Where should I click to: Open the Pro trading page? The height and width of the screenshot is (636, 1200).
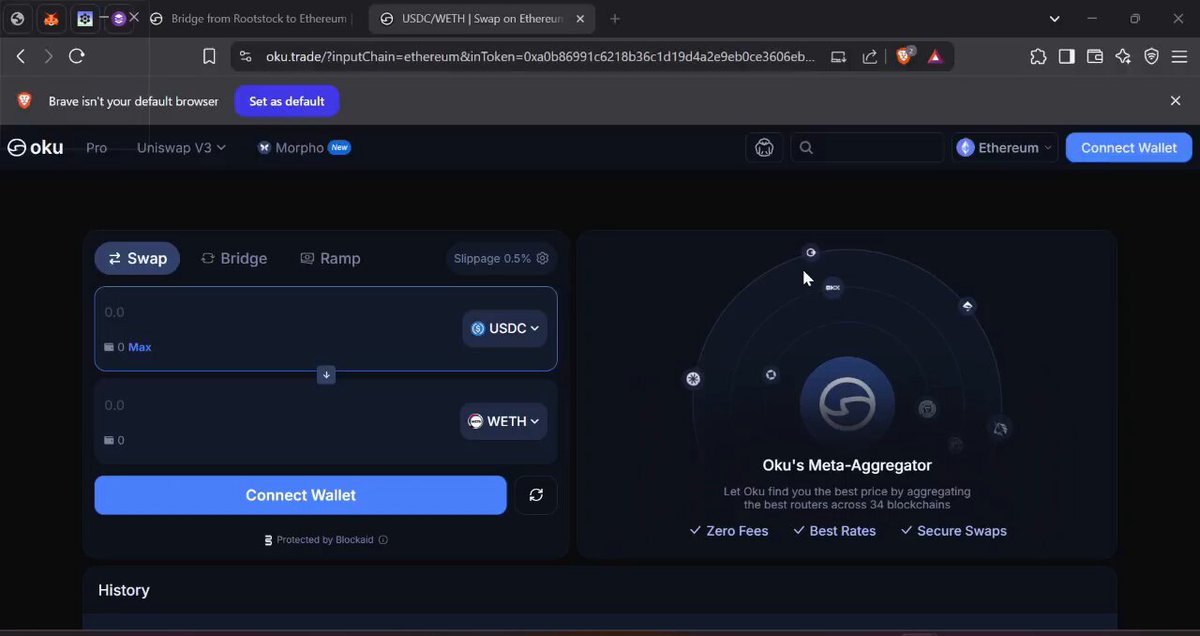[97, 148]
